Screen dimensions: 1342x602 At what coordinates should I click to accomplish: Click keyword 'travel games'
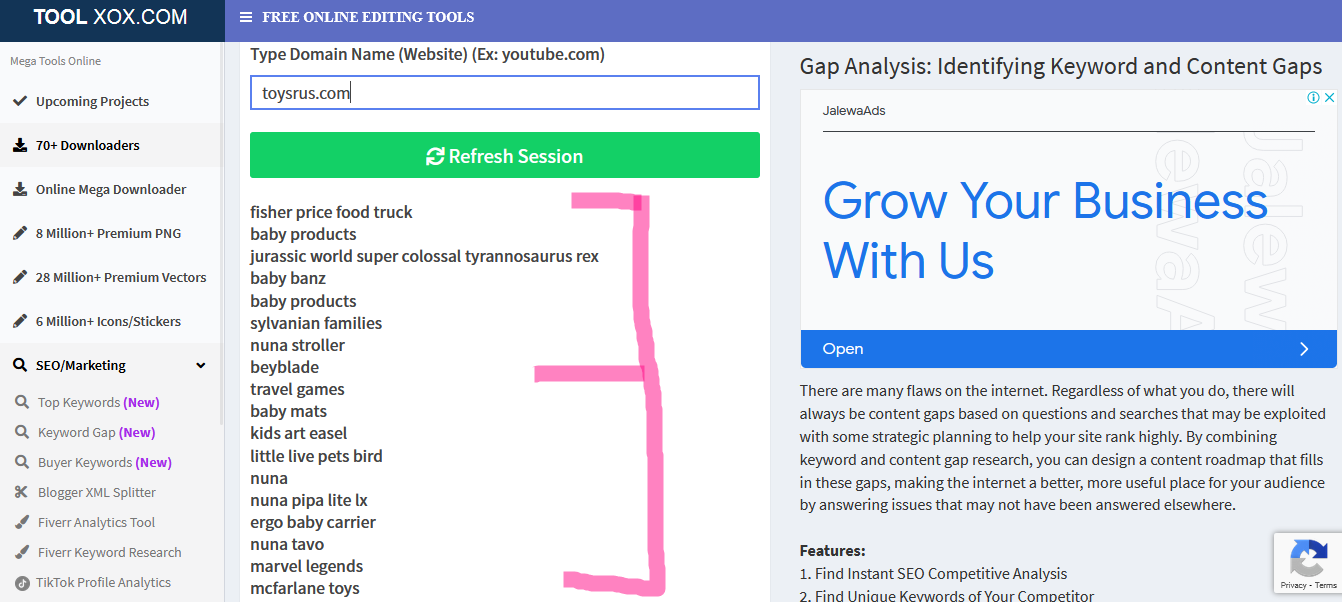(x=297, y=389)
